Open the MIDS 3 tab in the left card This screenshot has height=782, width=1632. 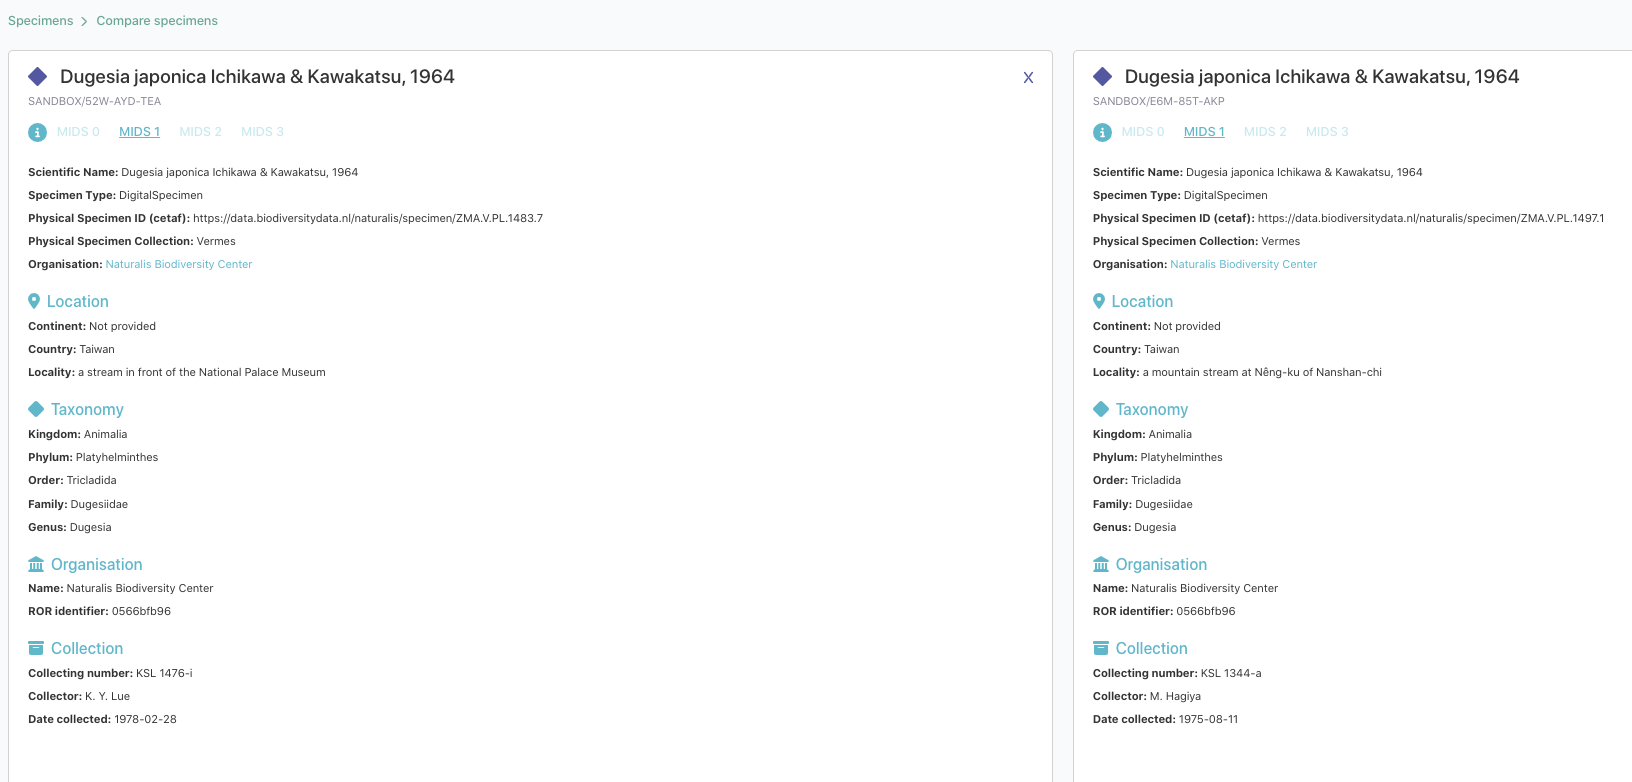262,132
